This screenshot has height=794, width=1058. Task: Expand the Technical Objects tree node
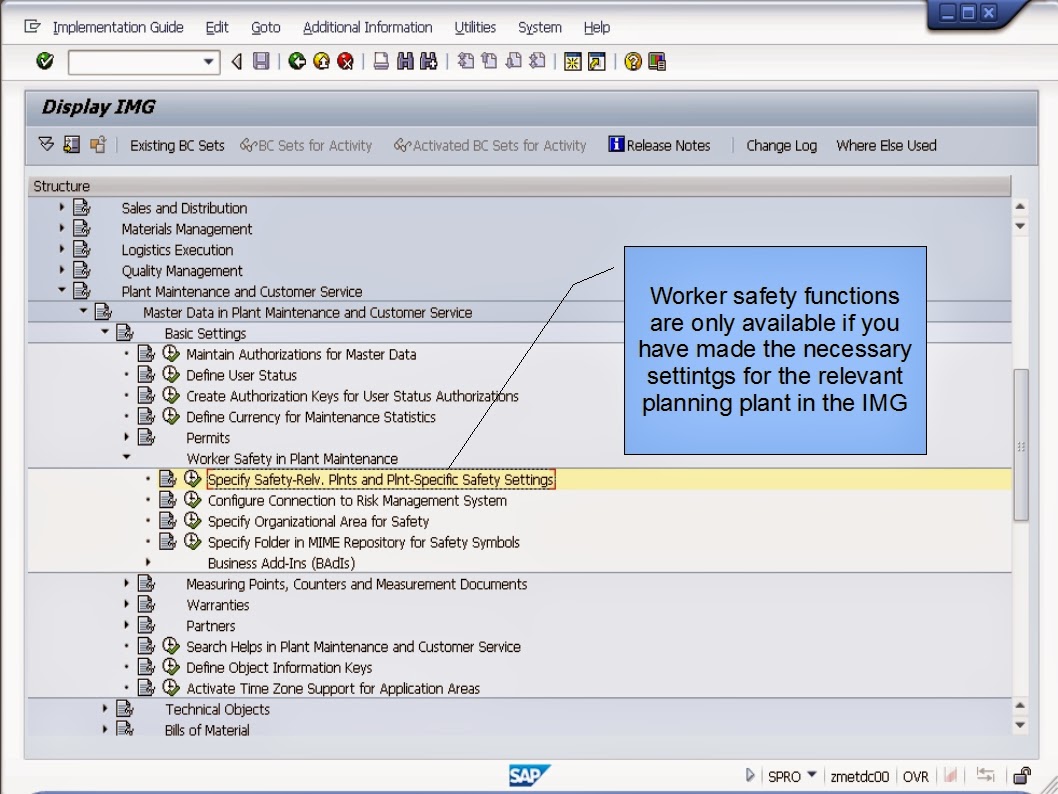(105, 709)
